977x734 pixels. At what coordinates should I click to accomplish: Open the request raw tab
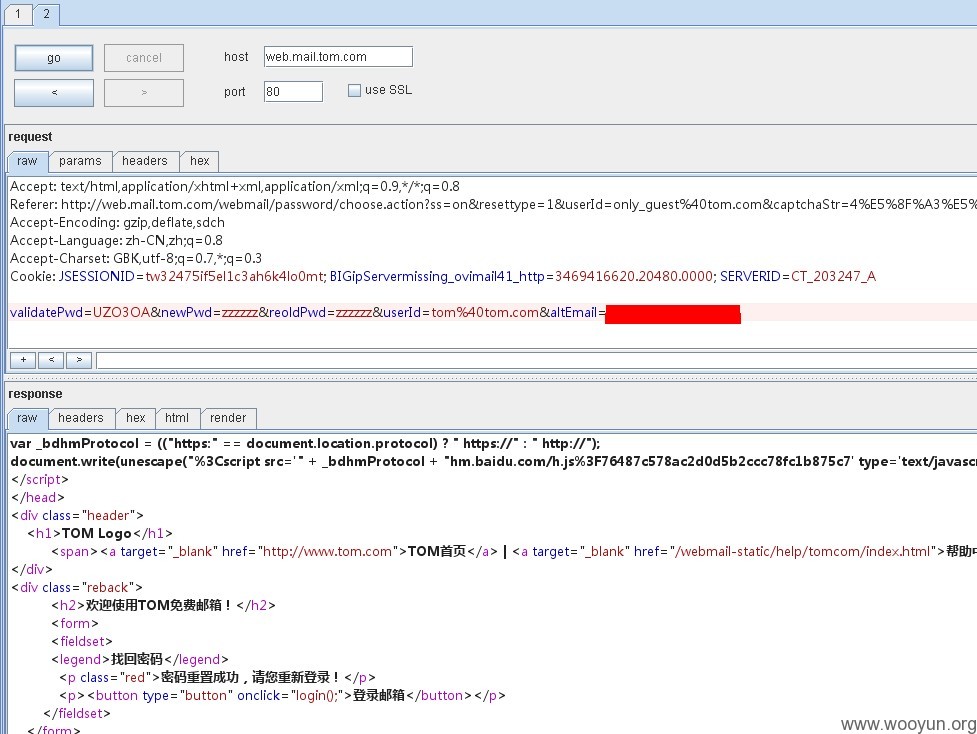(x=27, y=161)
